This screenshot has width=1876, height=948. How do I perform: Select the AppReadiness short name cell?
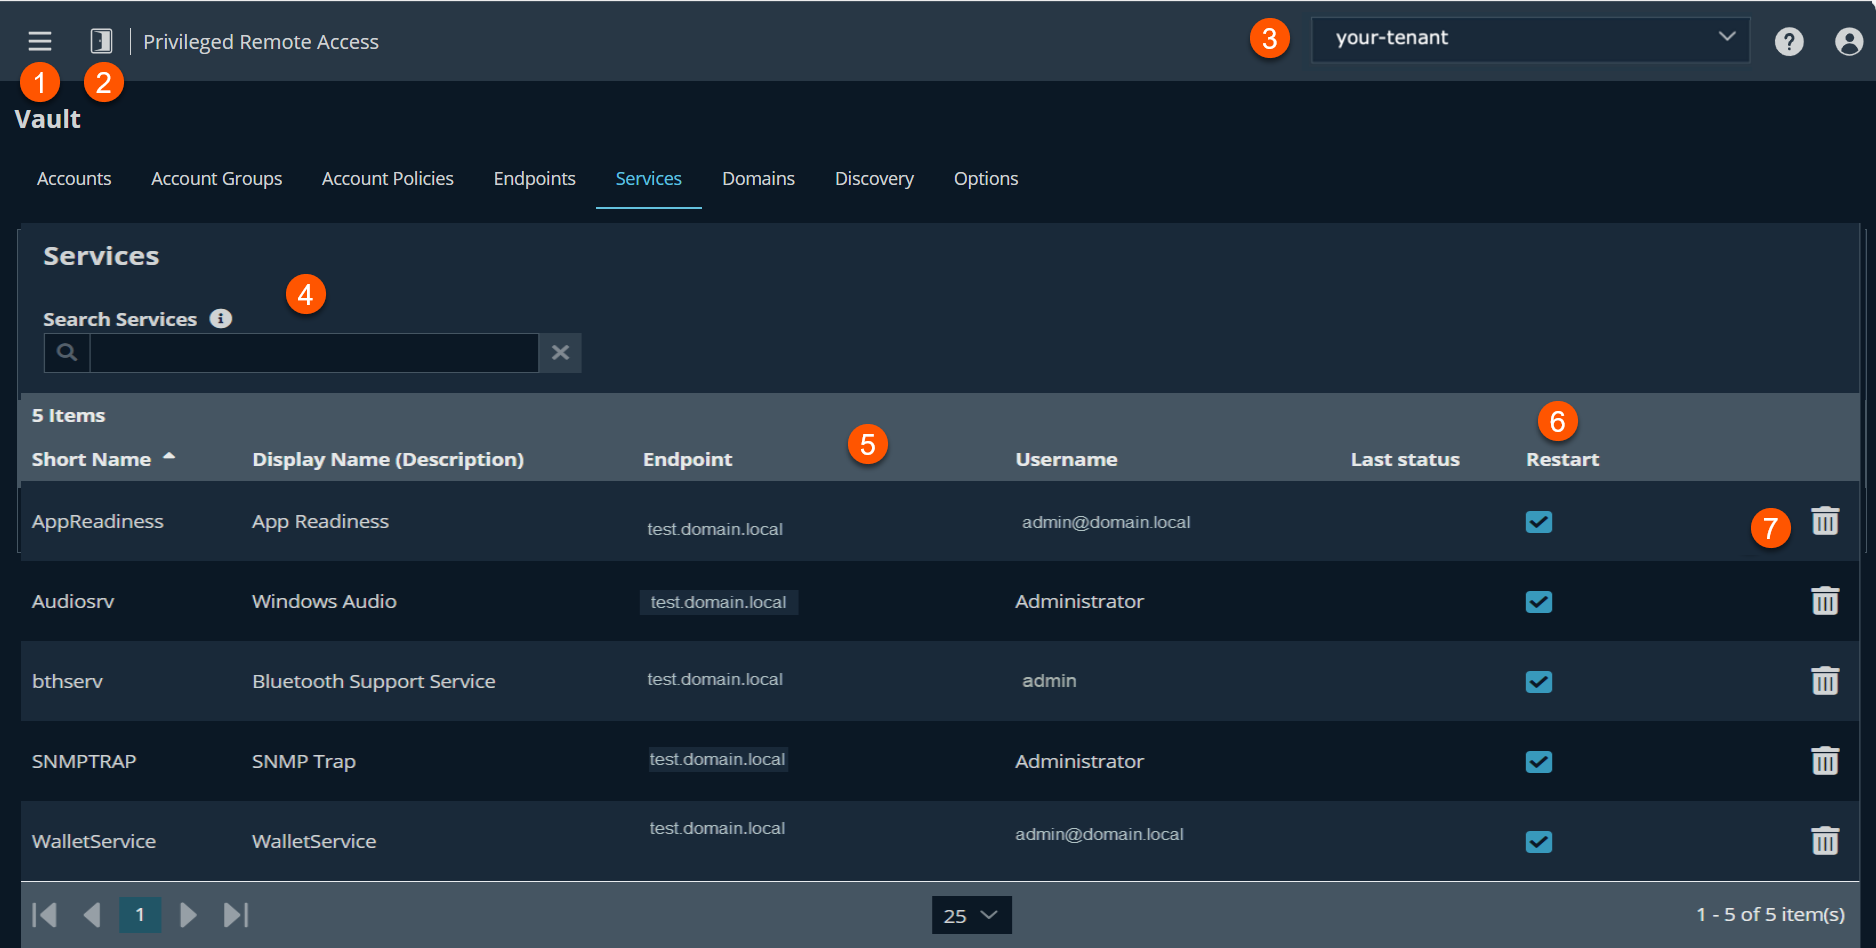pyautogui.click(x=97, y=521)
